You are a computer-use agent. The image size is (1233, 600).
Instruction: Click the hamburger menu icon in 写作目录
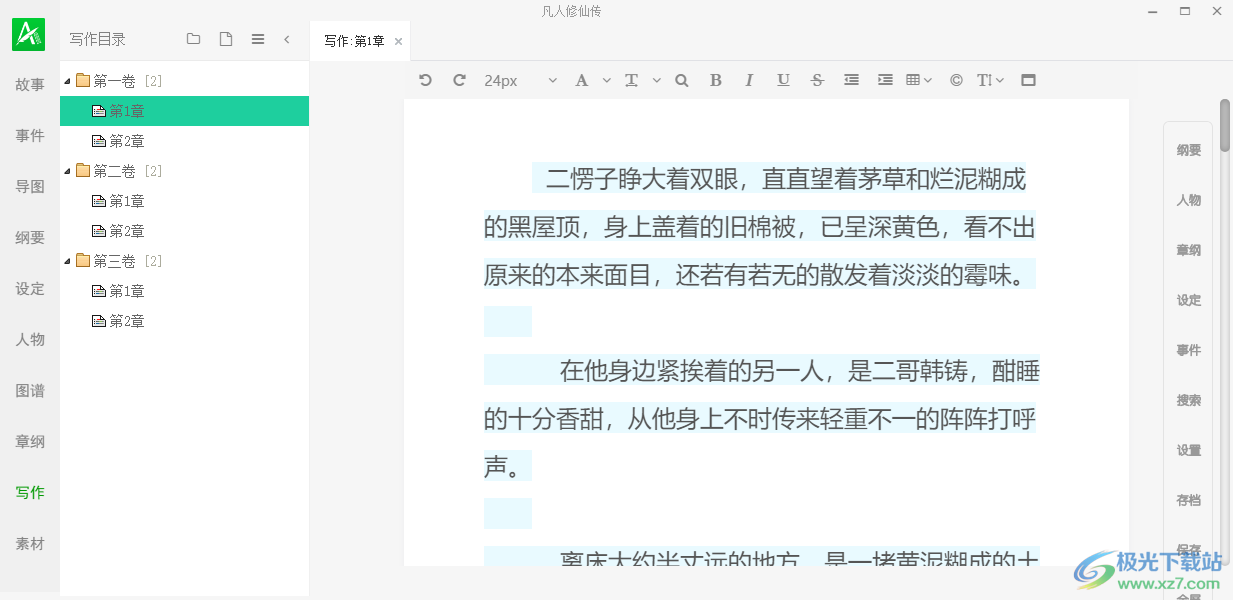[258, 39]
